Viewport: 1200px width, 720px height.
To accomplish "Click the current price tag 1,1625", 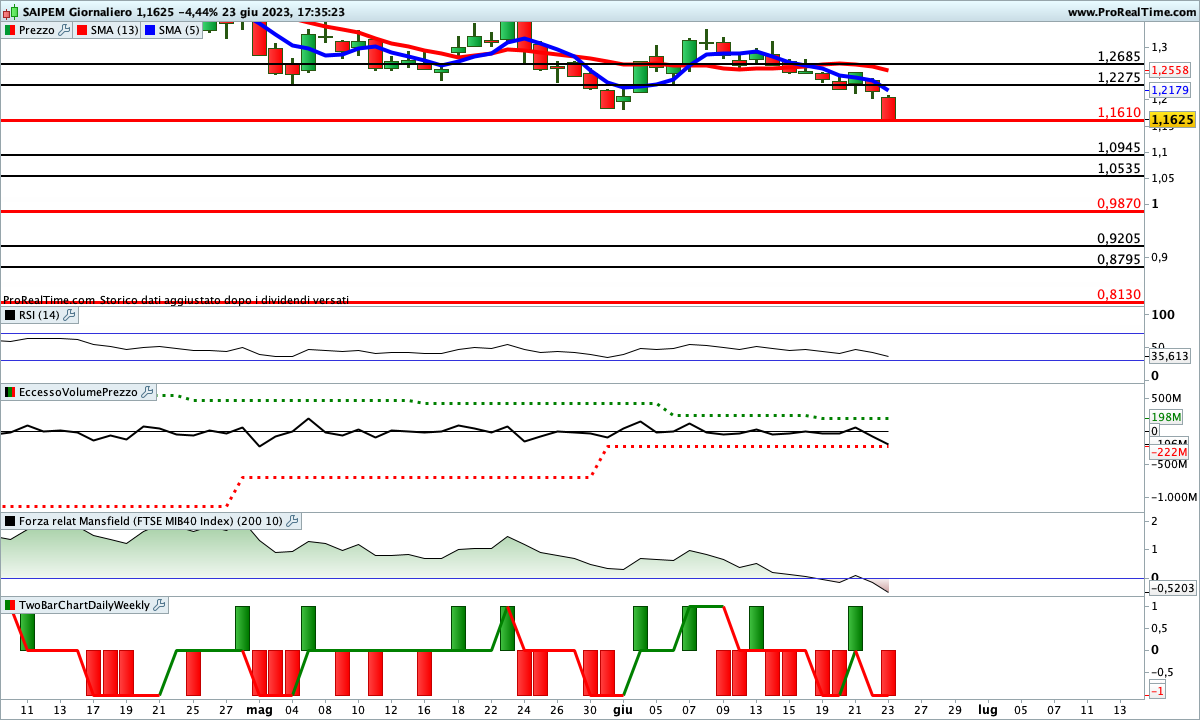I will pyautogui.click(x=1173, y=120).
